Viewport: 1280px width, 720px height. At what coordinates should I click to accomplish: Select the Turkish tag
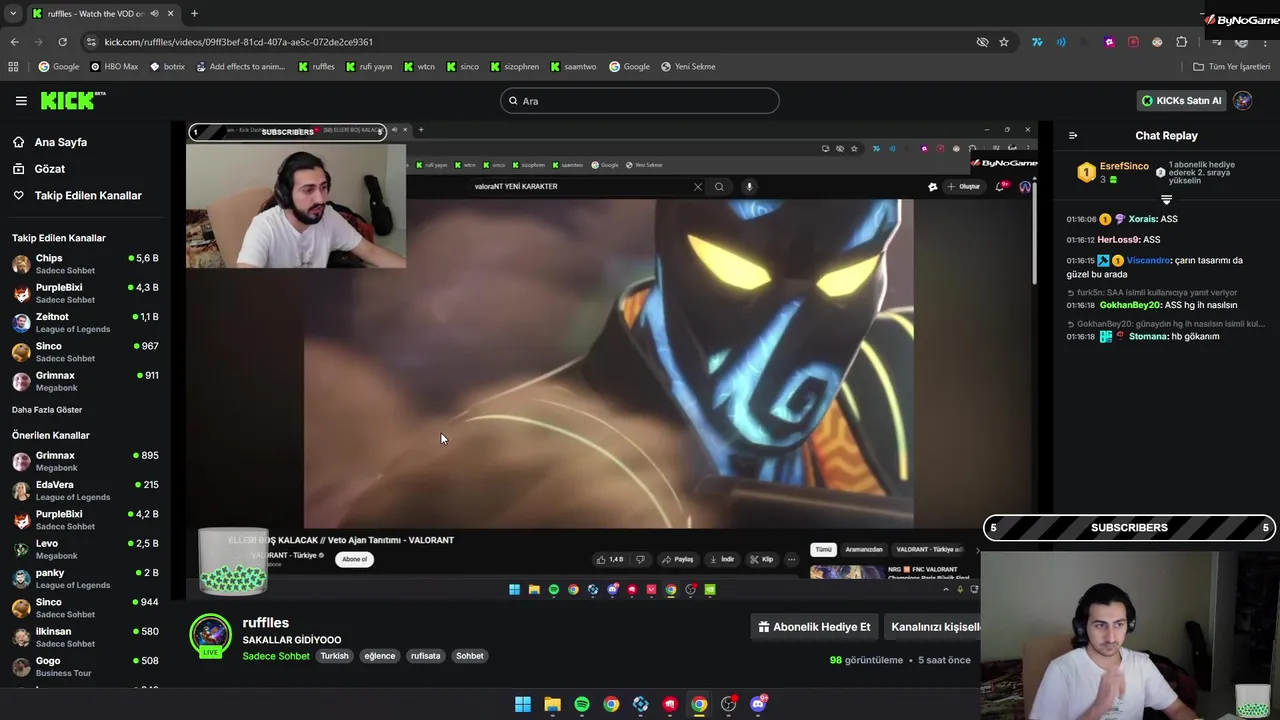click(334, 656)
